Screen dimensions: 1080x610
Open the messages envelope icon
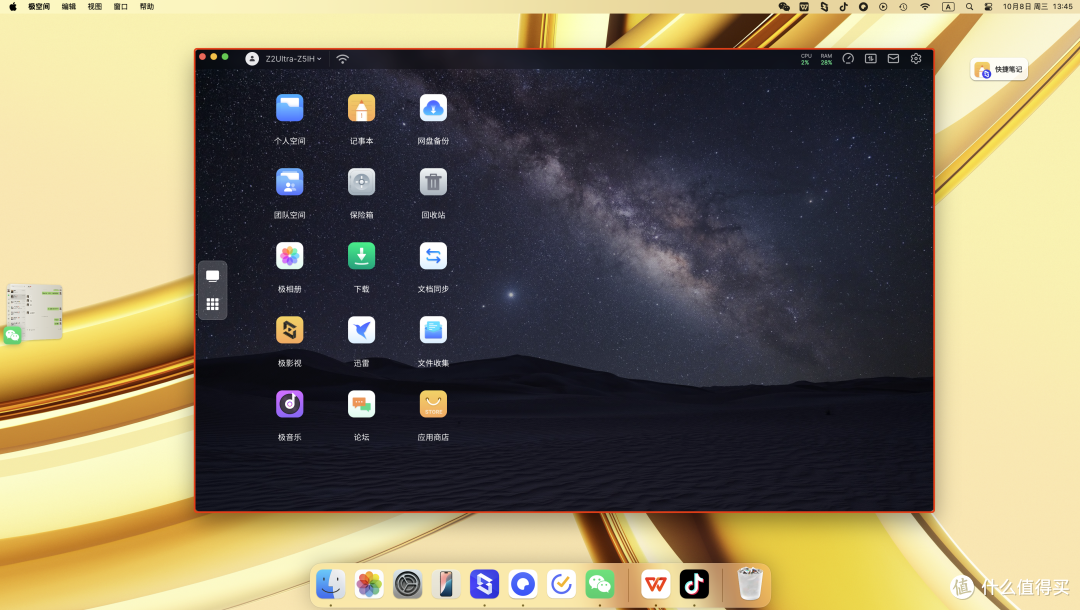[893, 59]
